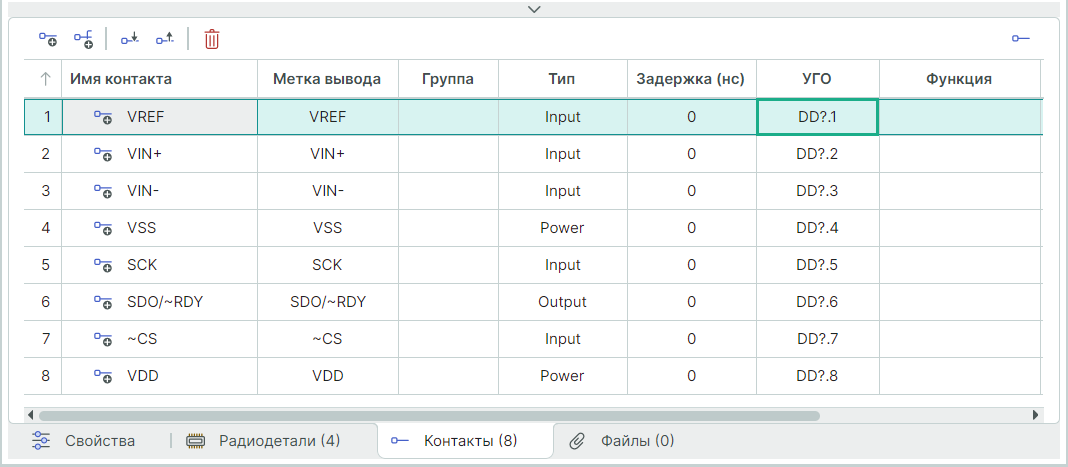
Task: Move the selected contact up
Action: 165,39
